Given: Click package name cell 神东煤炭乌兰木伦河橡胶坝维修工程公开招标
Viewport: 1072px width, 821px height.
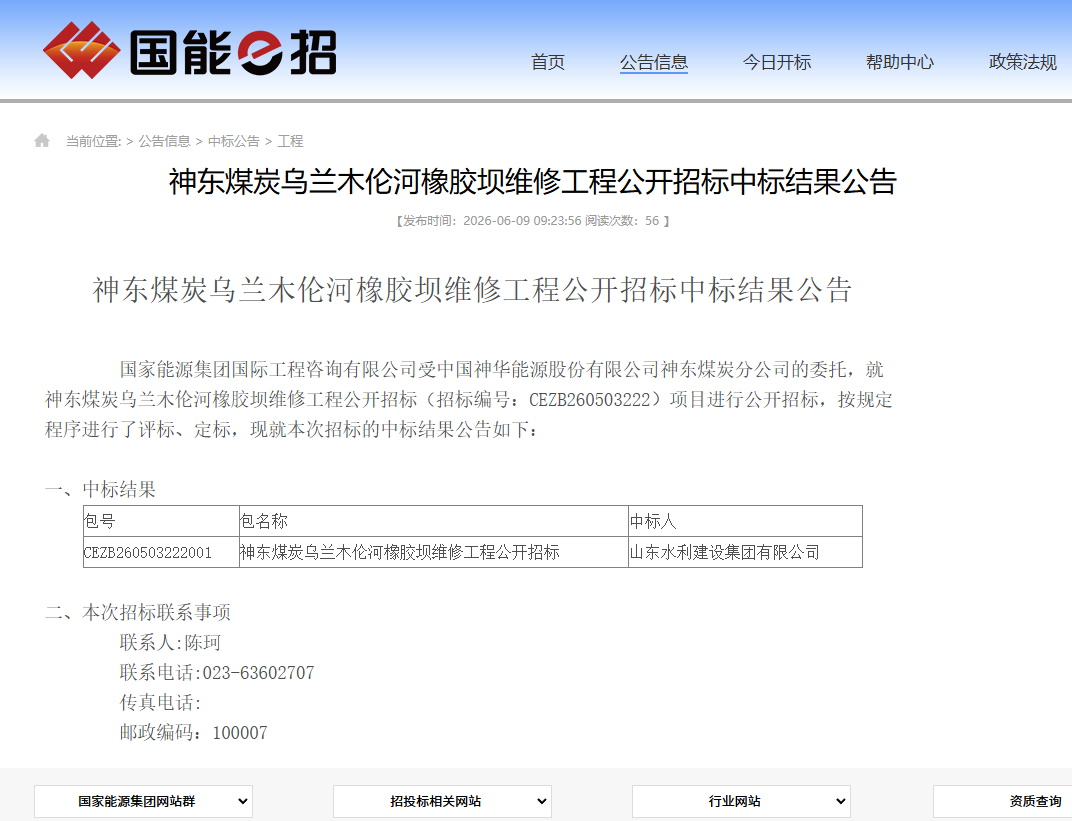Looking at the screenshot, I should 433,552.
